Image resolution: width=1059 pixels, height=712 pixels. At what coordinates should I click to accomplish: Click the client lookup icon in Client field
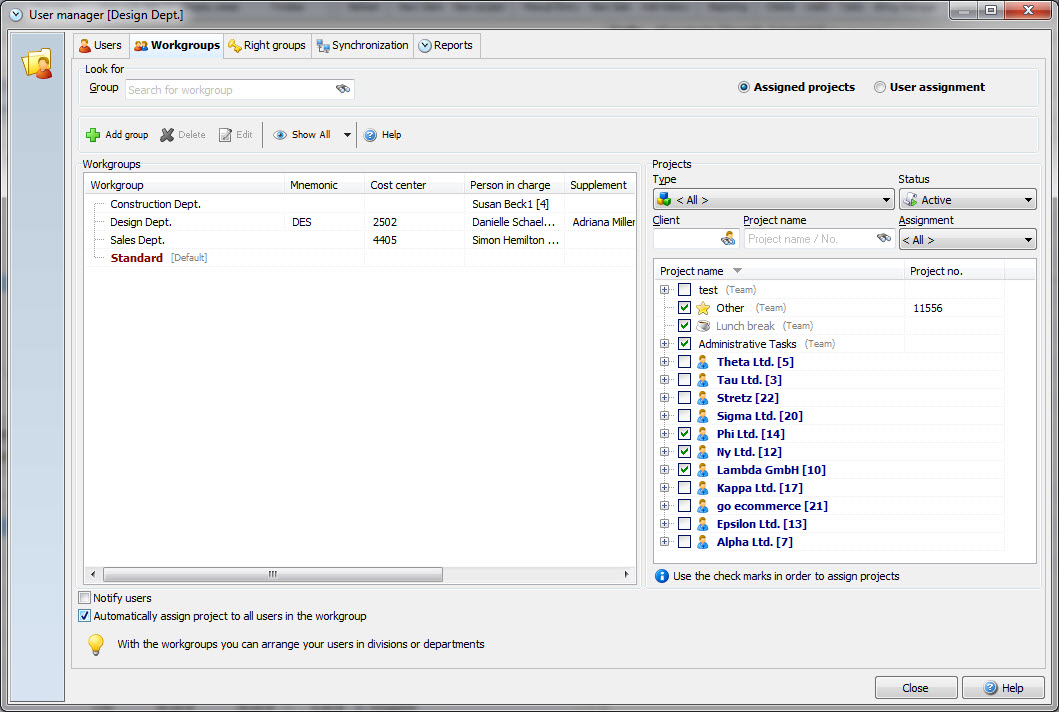click(x=727, y=239)
